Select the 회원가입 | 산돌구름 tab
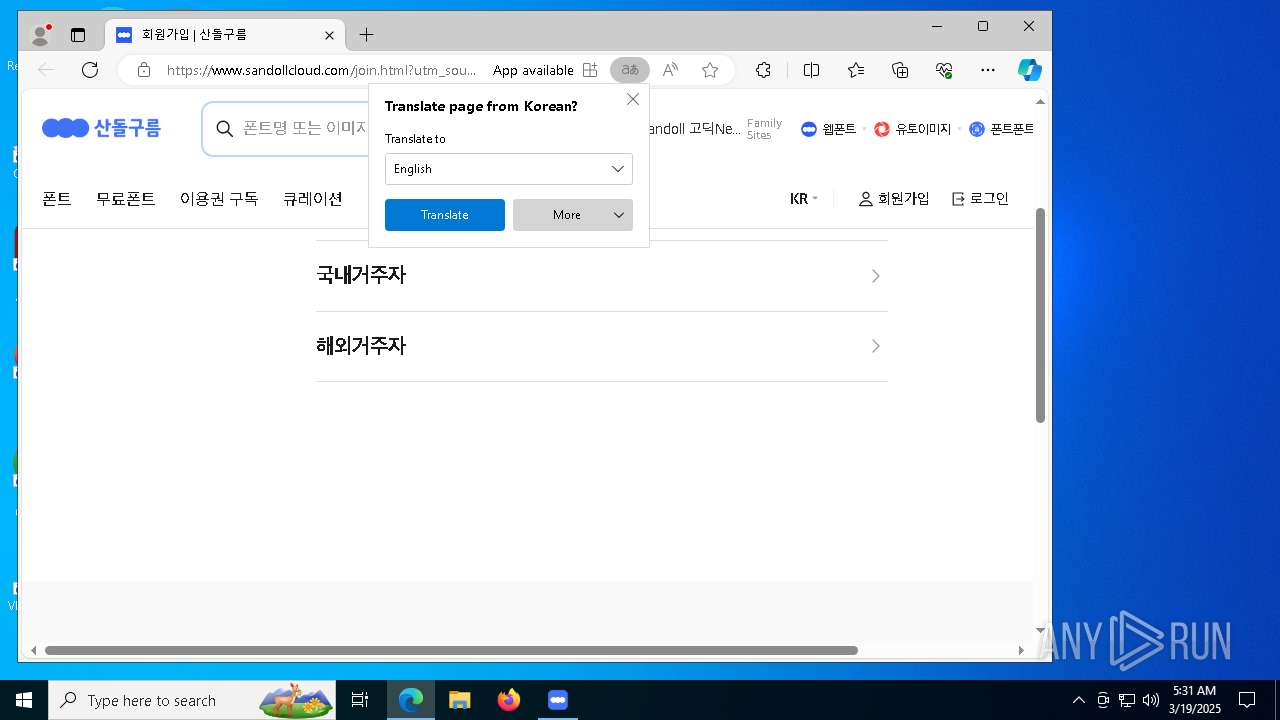1280x720 pixels. tap(224, 35)
